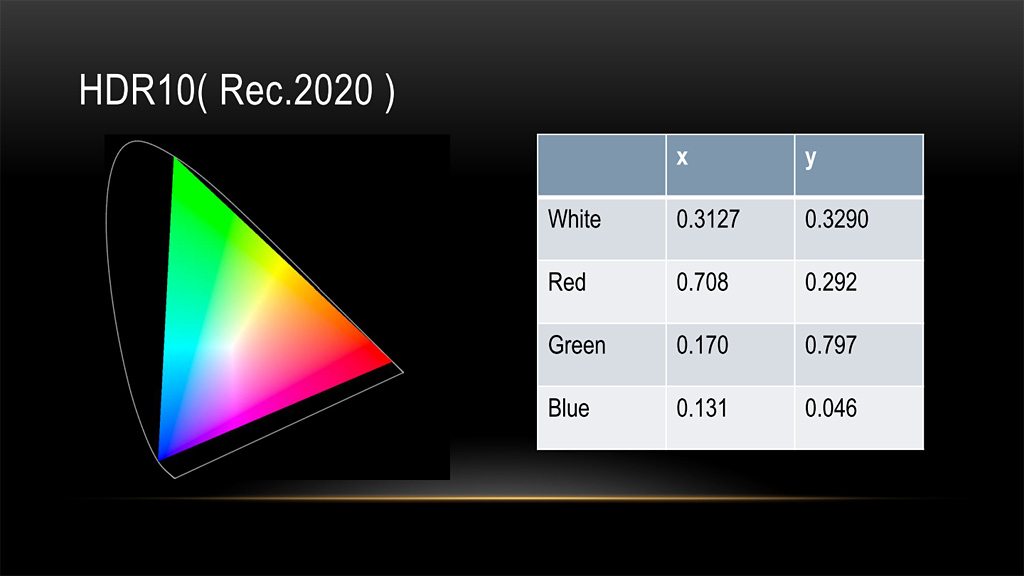Screen dimensions: 1024x576
Task: Click the Red y value 0.292
Action: pyautogui.click(x=831, y=283)
